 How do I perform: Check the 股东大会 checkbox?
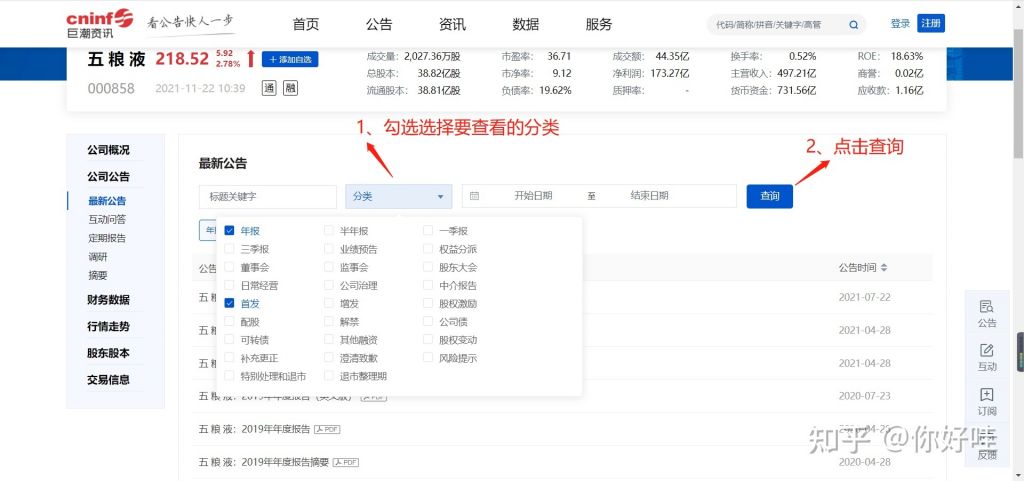pos(428,267)
